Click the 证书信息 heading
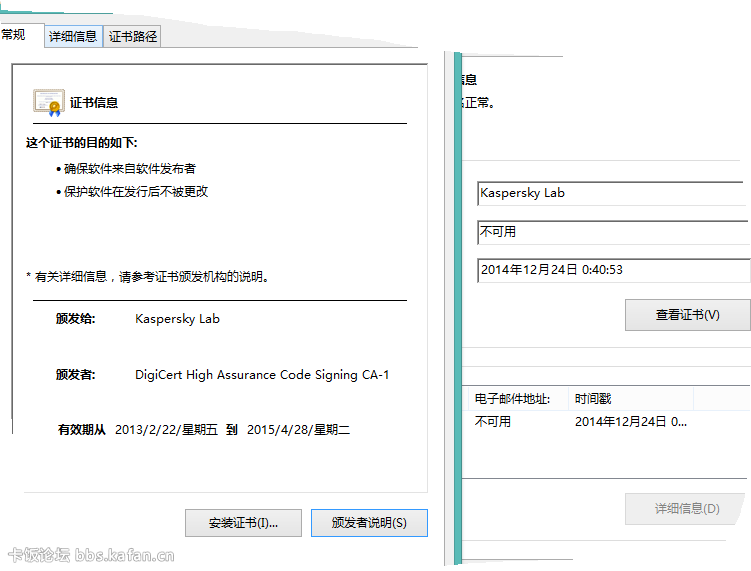Screen dimensions: 751x571 coord(94,103)
